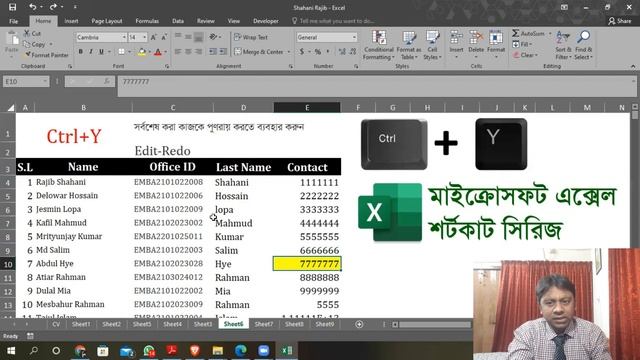The height and width of the screenshot is (360, 640).
Task: Activate the Format Painter brush
Action: point(47,55)
